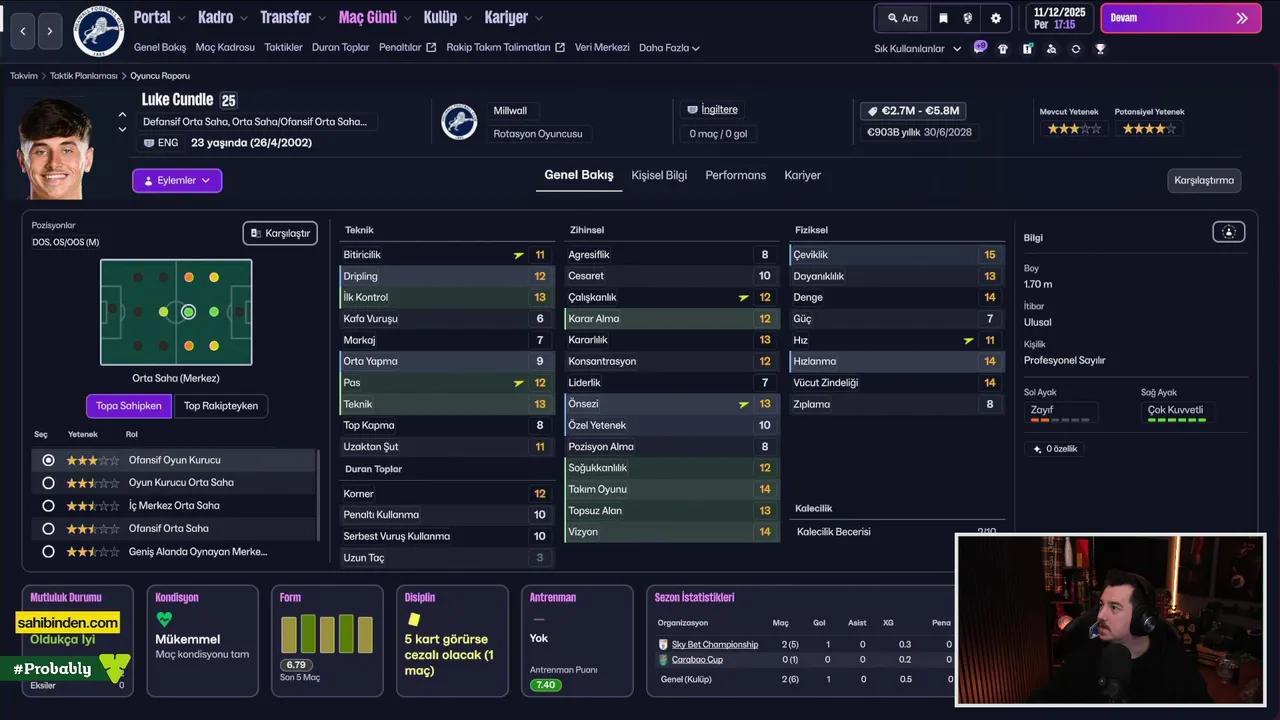Open the scouting search shortcut icon
The image size is (1280, 720).
(1051, 48)
